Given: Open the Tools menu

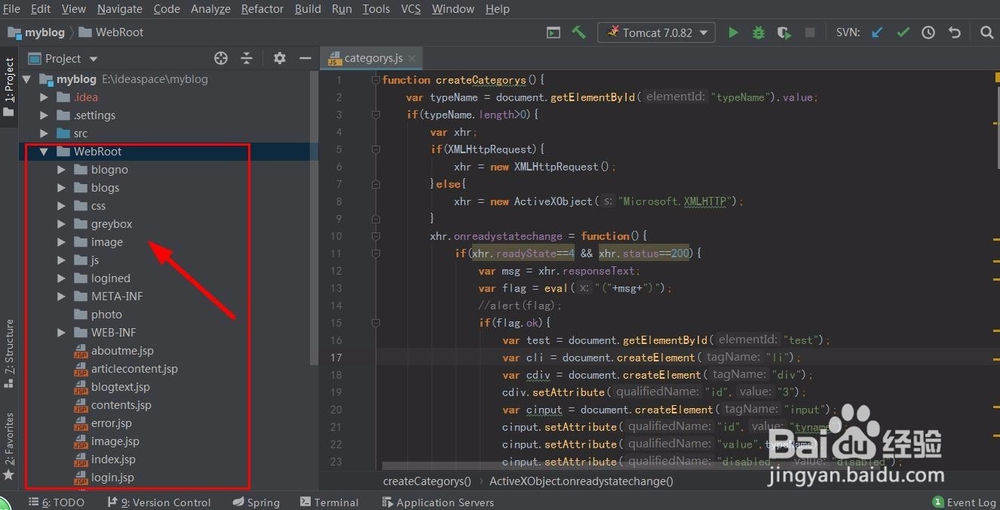Looking at the screenshot, I should [x=376, y=9].
